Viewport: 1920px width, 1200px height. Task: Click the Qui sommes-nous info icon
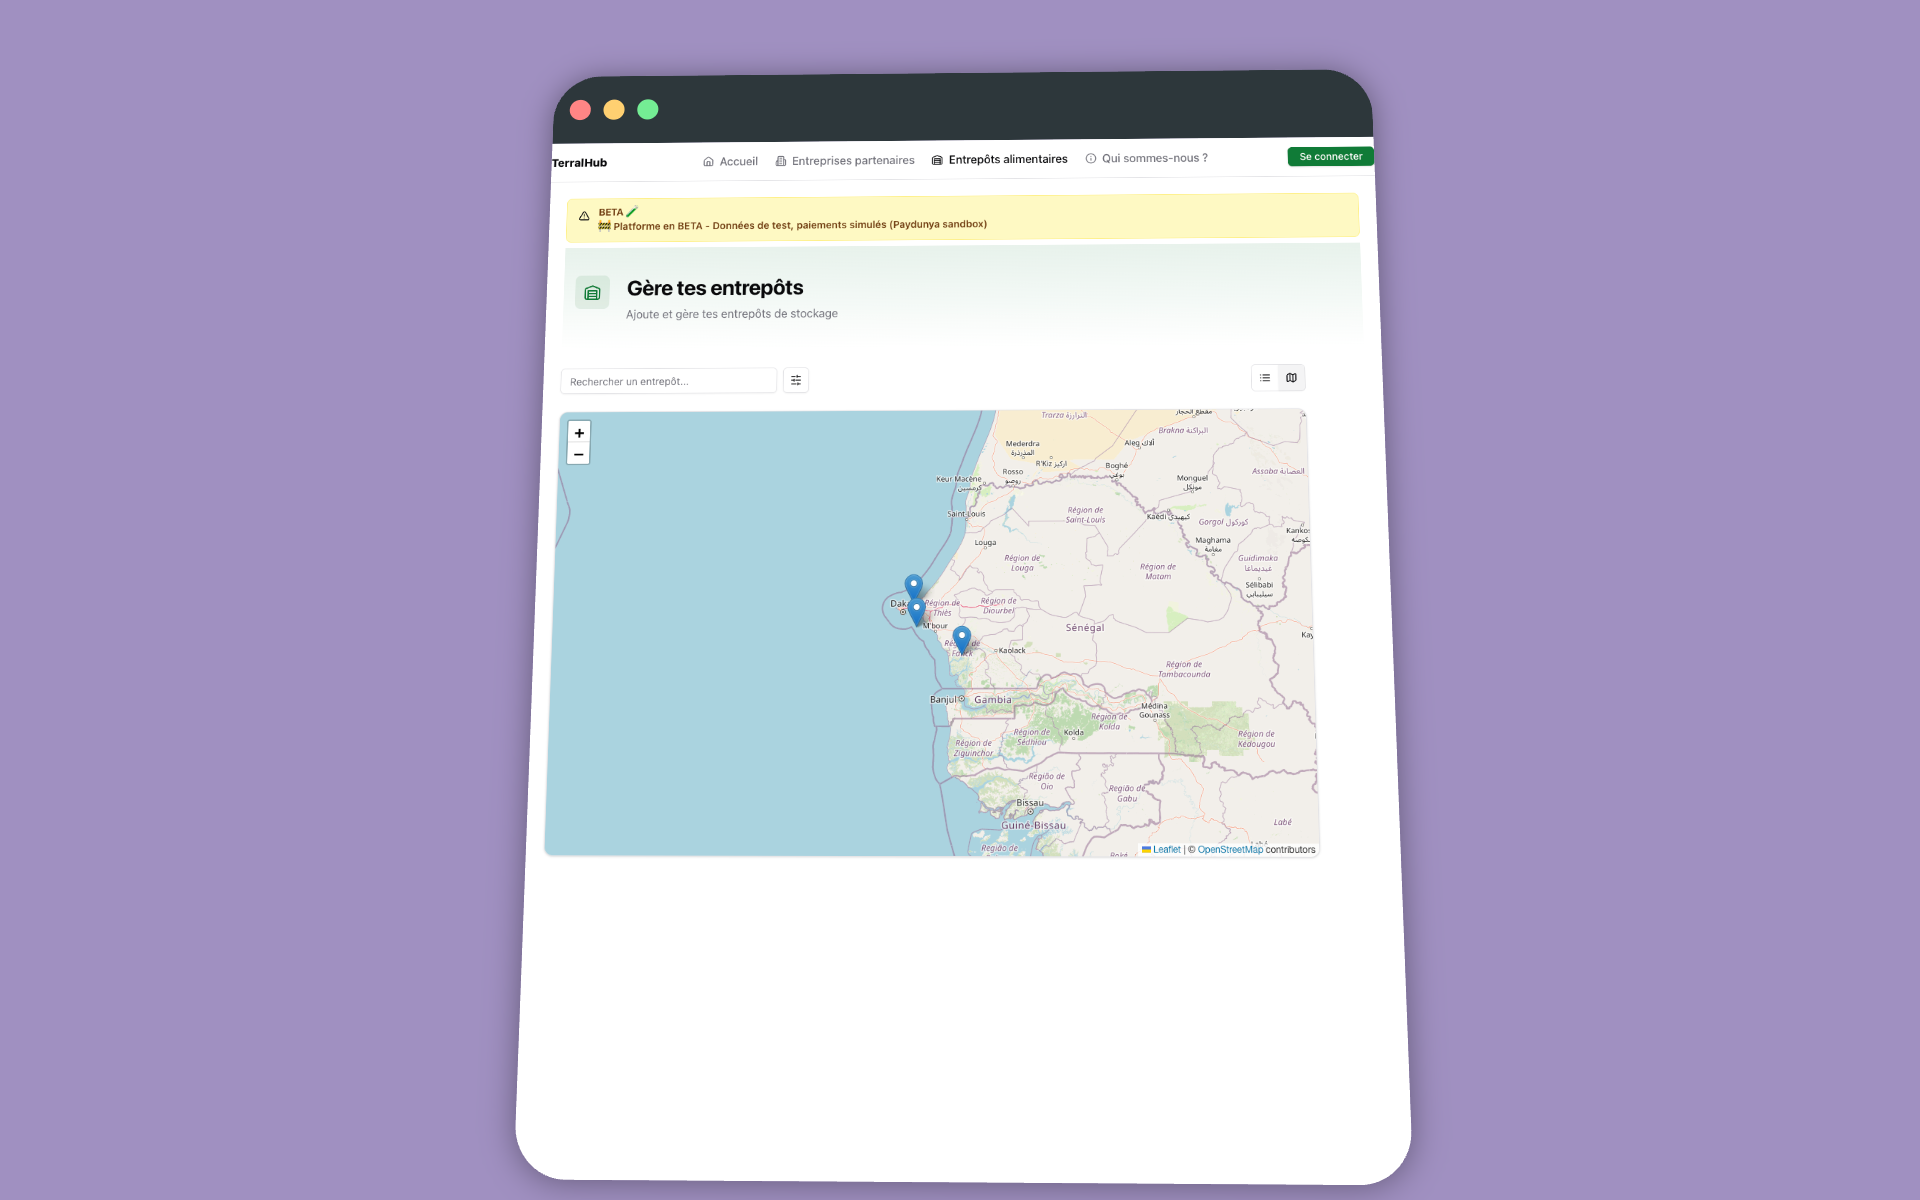(1091, 158)
